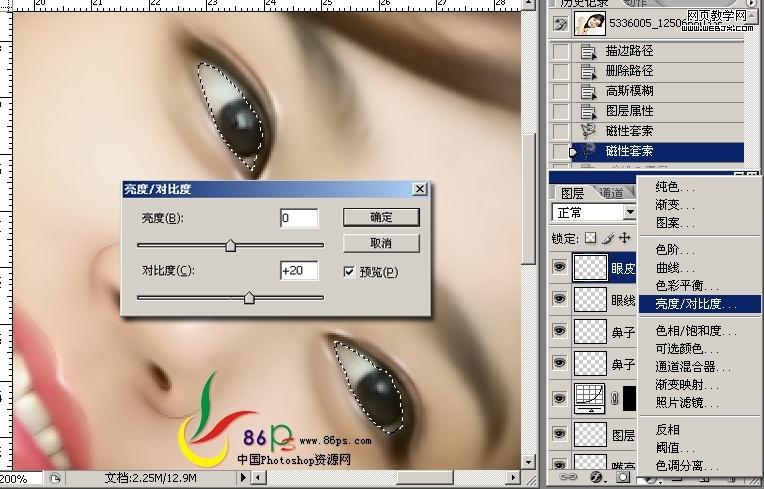Select the curves adjustment layer thumbnail
The height and width of the screenshot is (489, 764).
(590, 398)
